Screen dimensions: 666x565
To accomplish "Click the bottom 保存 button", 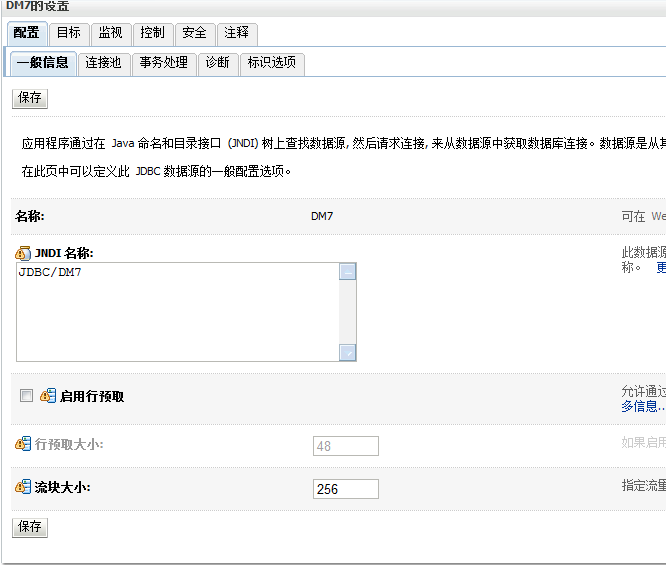I will click(x=30, y=527).
